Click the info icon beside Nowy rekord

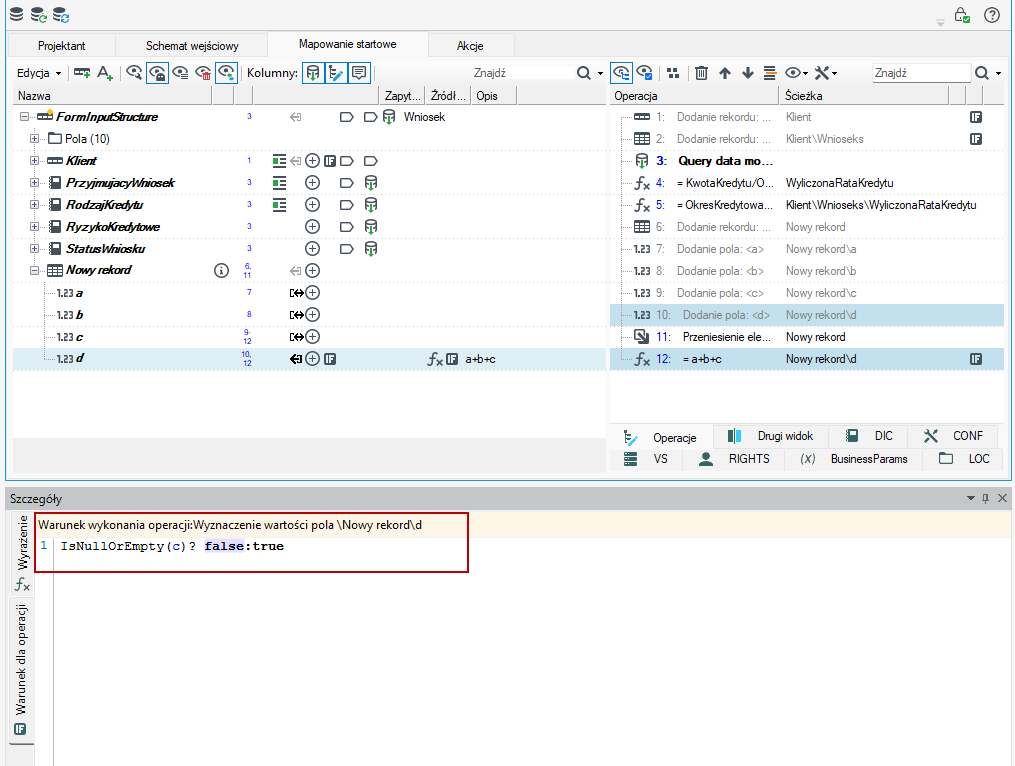(x=221, y=271)
